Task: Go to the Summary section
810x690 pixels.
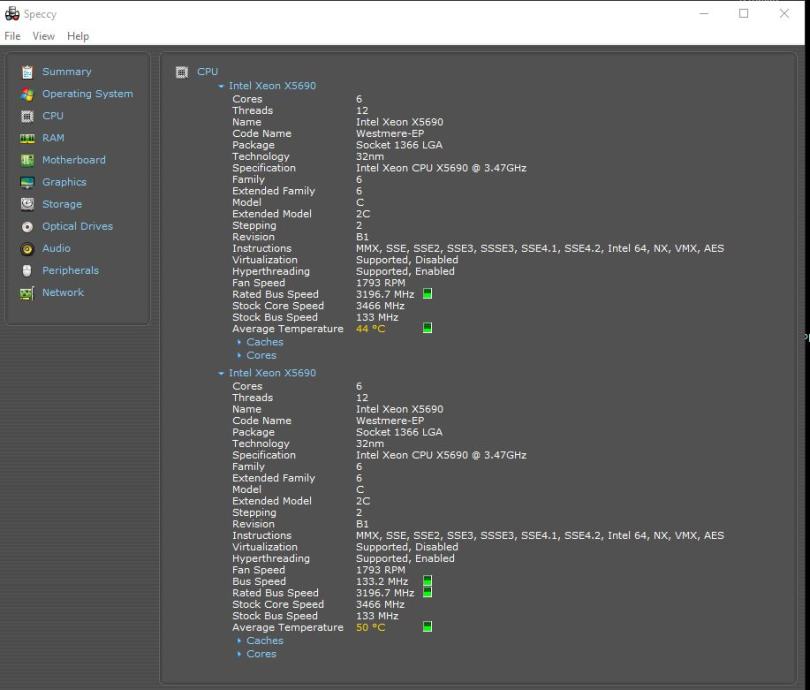Action: pos(67,72)
